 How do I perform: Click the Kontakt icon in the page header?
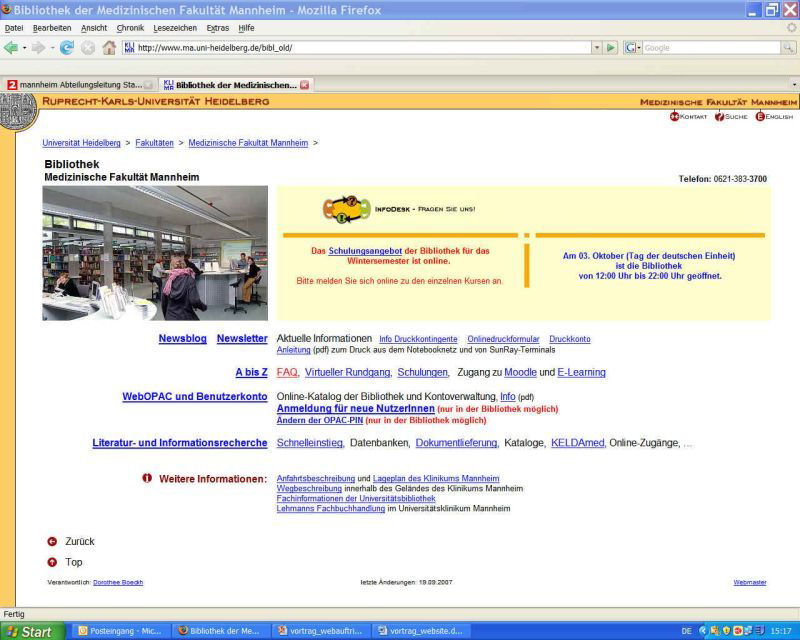[675, 117]
